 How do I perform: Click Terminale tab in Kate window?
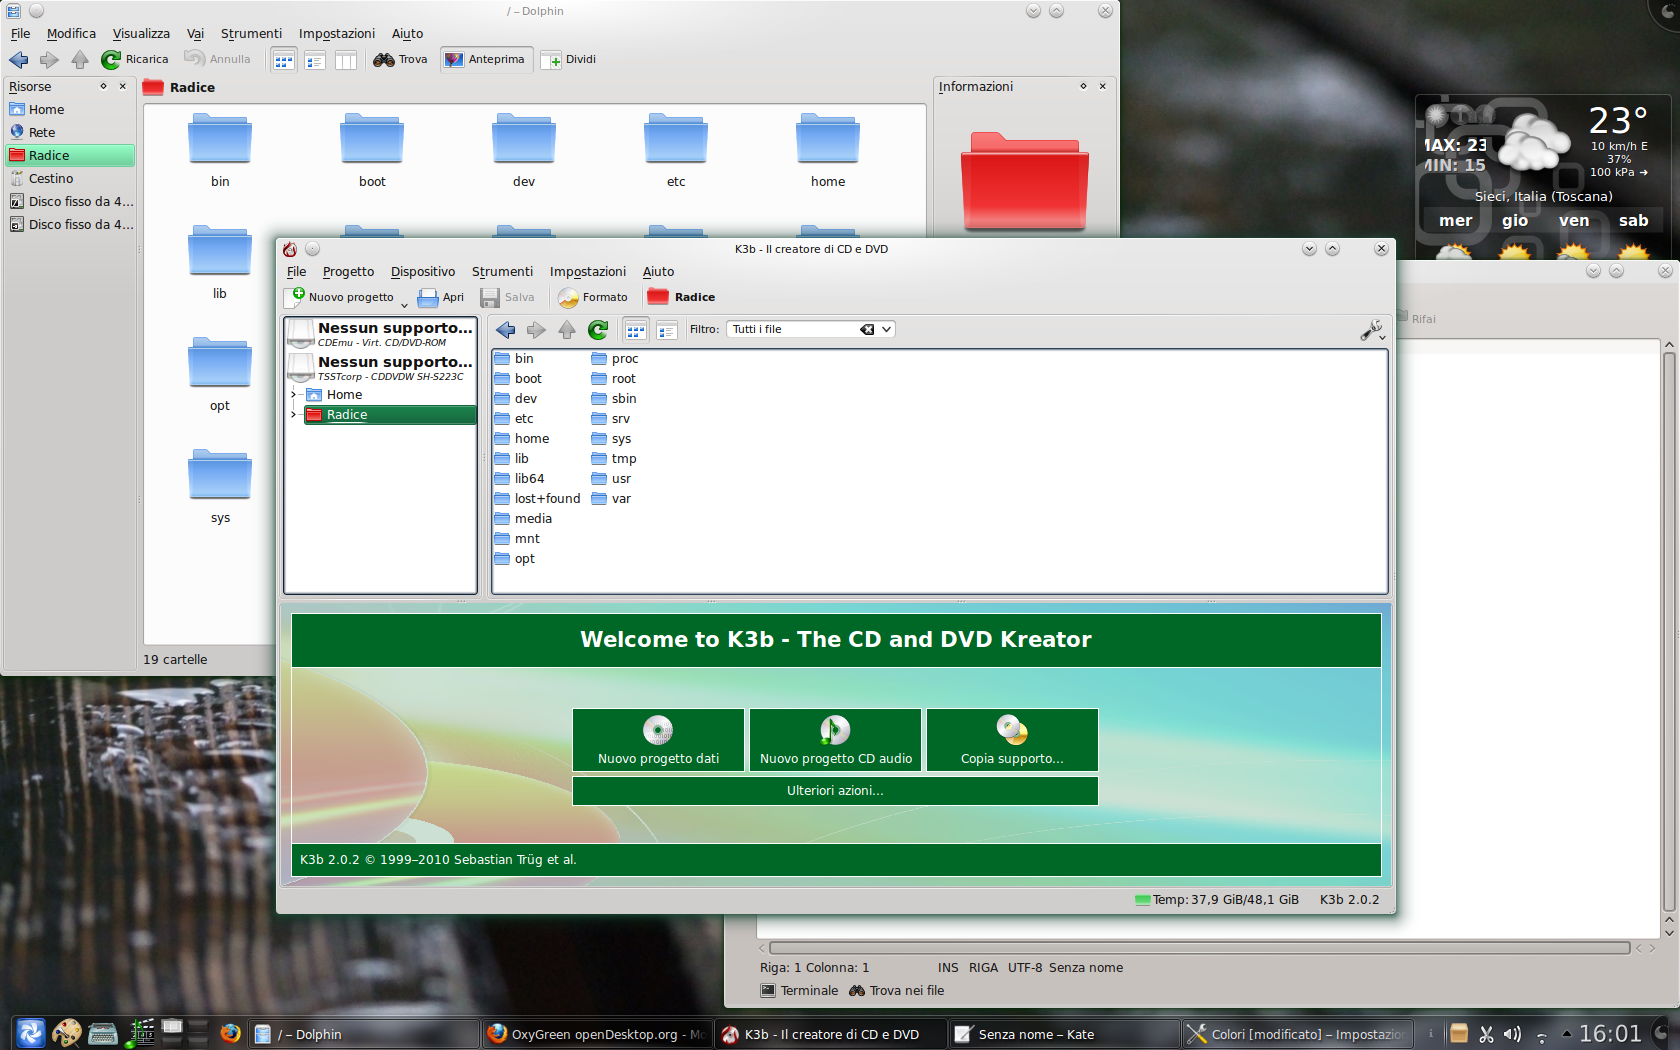point(799,991)
